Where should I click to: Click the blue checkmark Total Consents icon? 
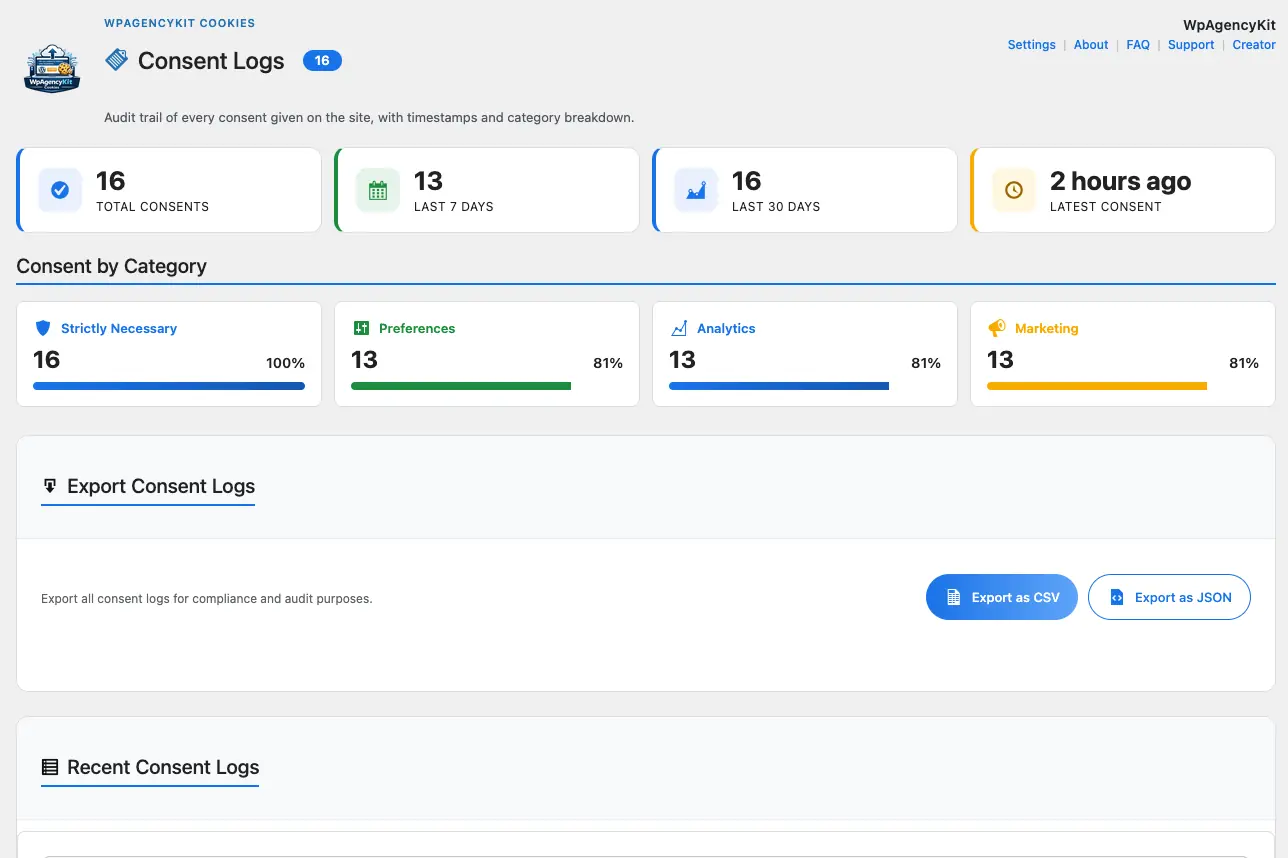click(60, 190)
